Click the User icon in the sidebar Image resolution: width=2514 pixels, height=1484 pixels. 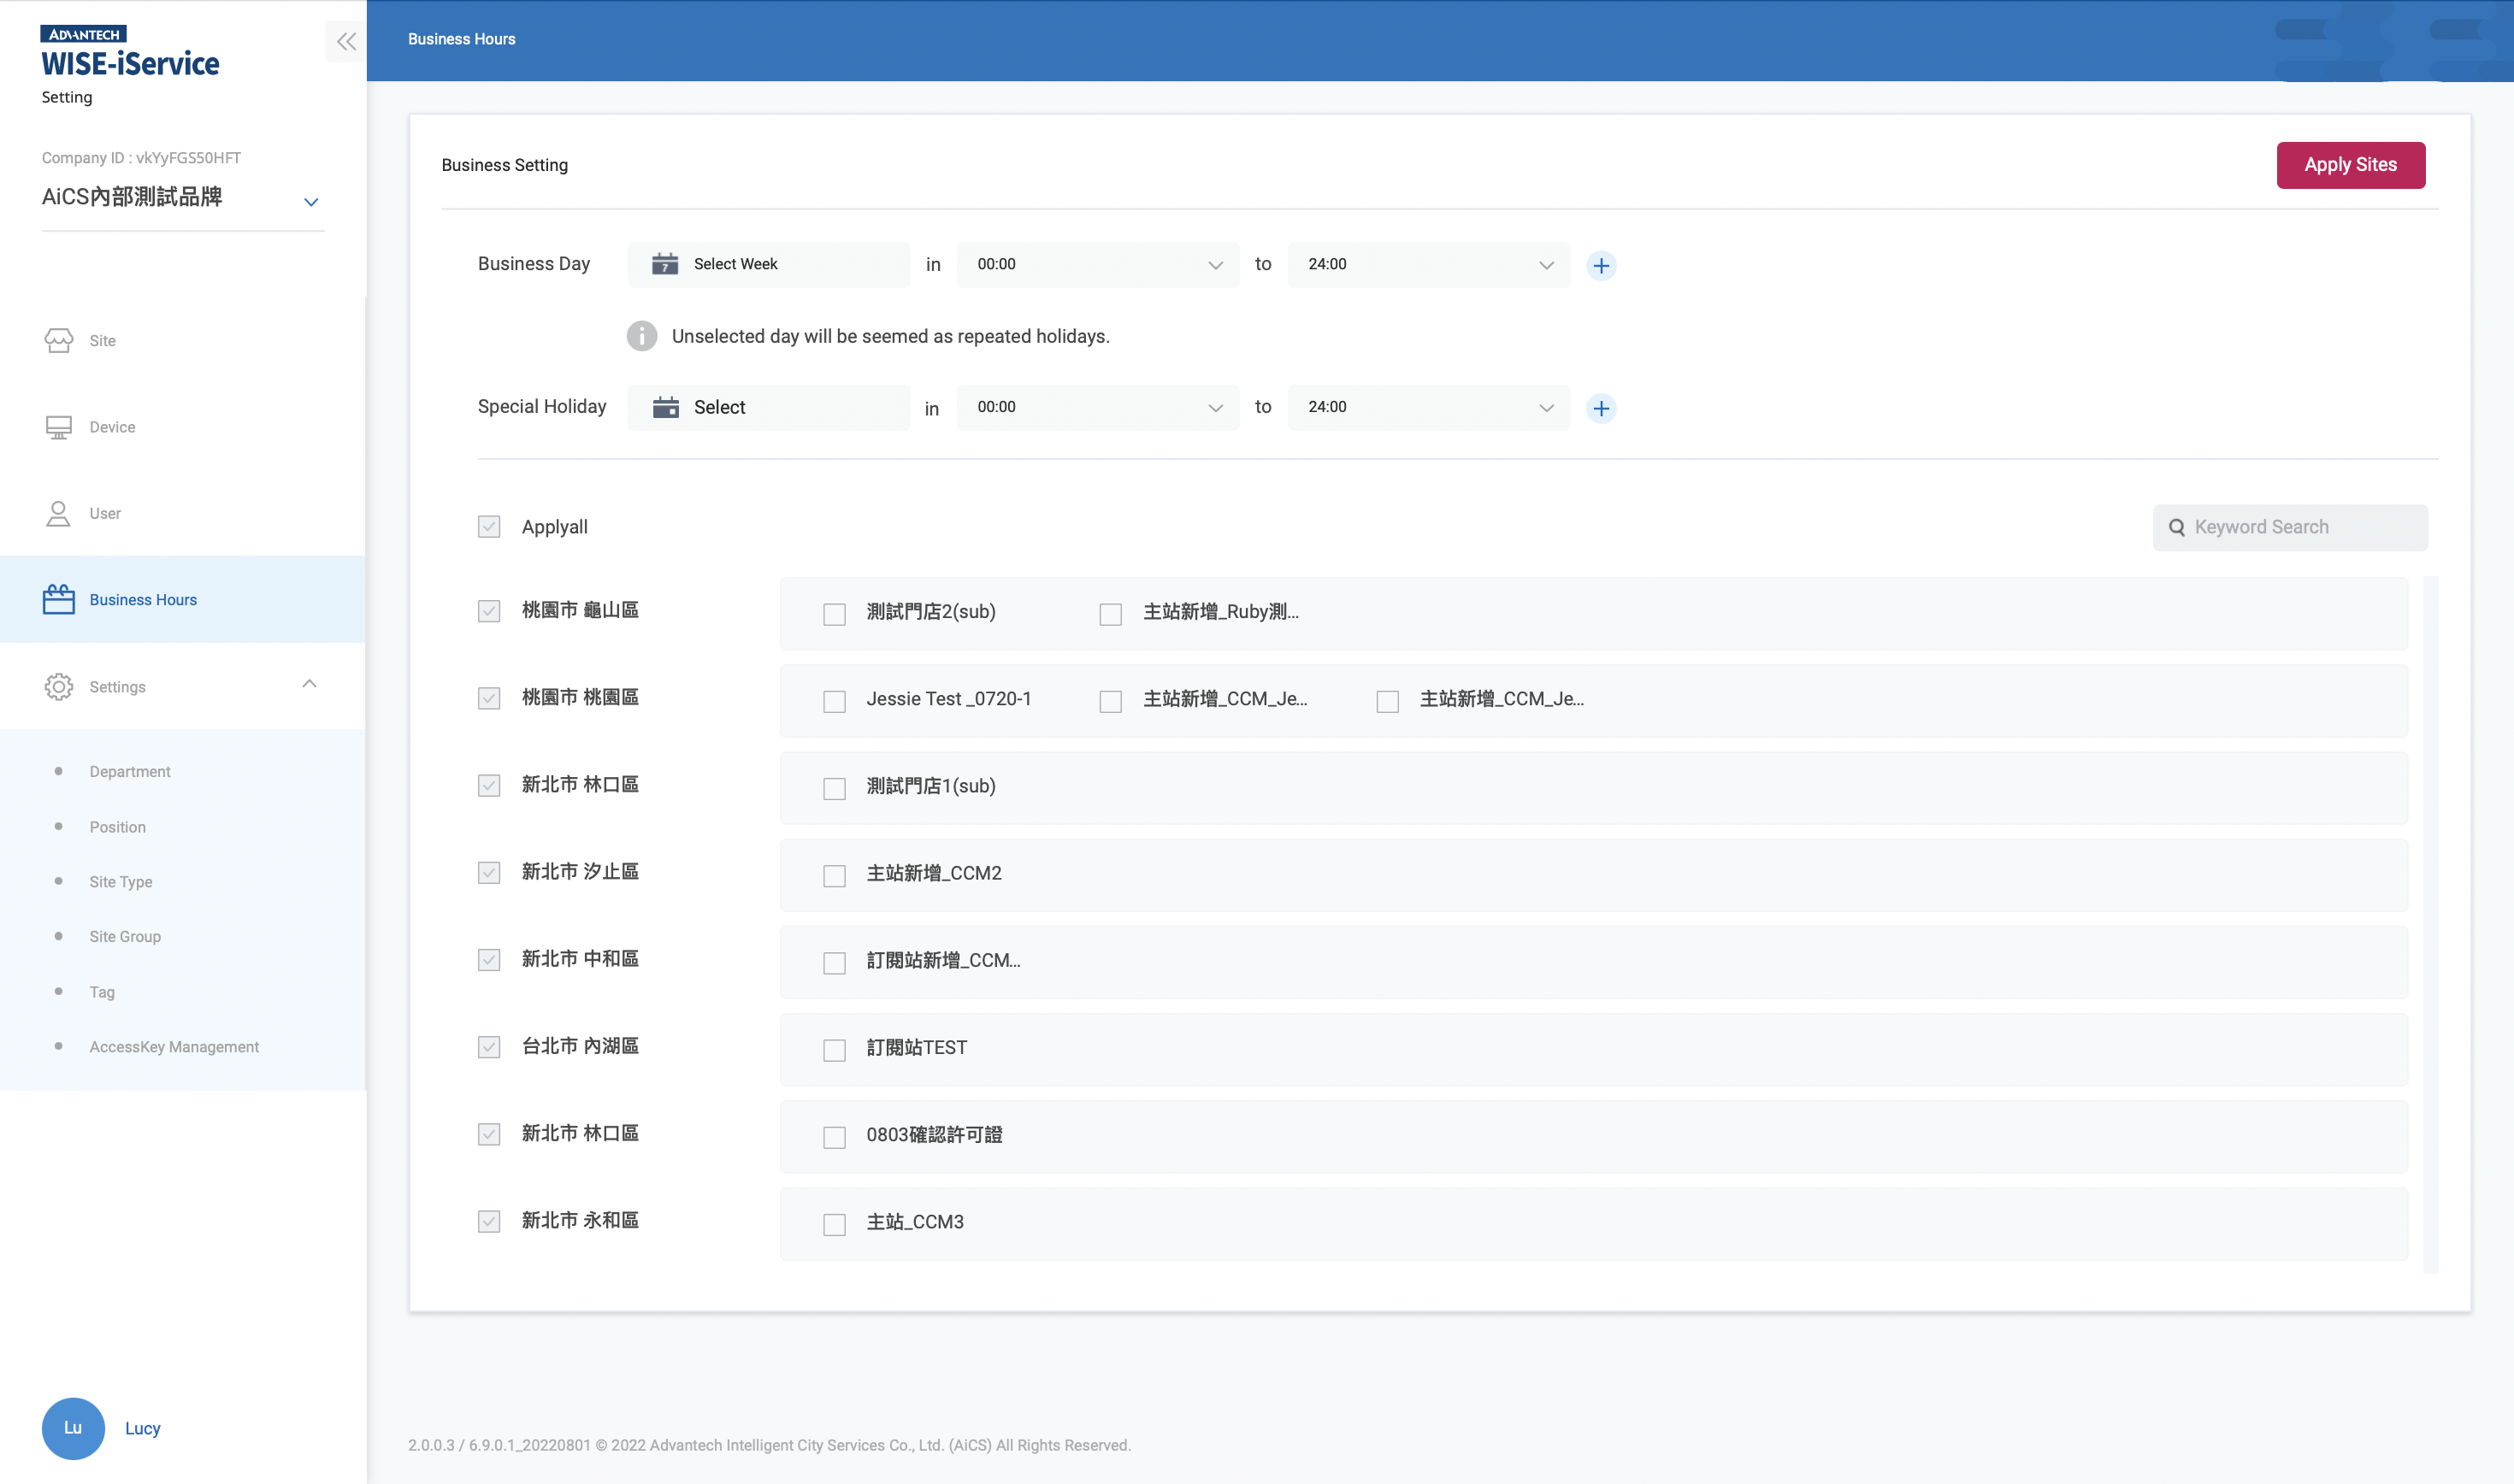(58, 513)
